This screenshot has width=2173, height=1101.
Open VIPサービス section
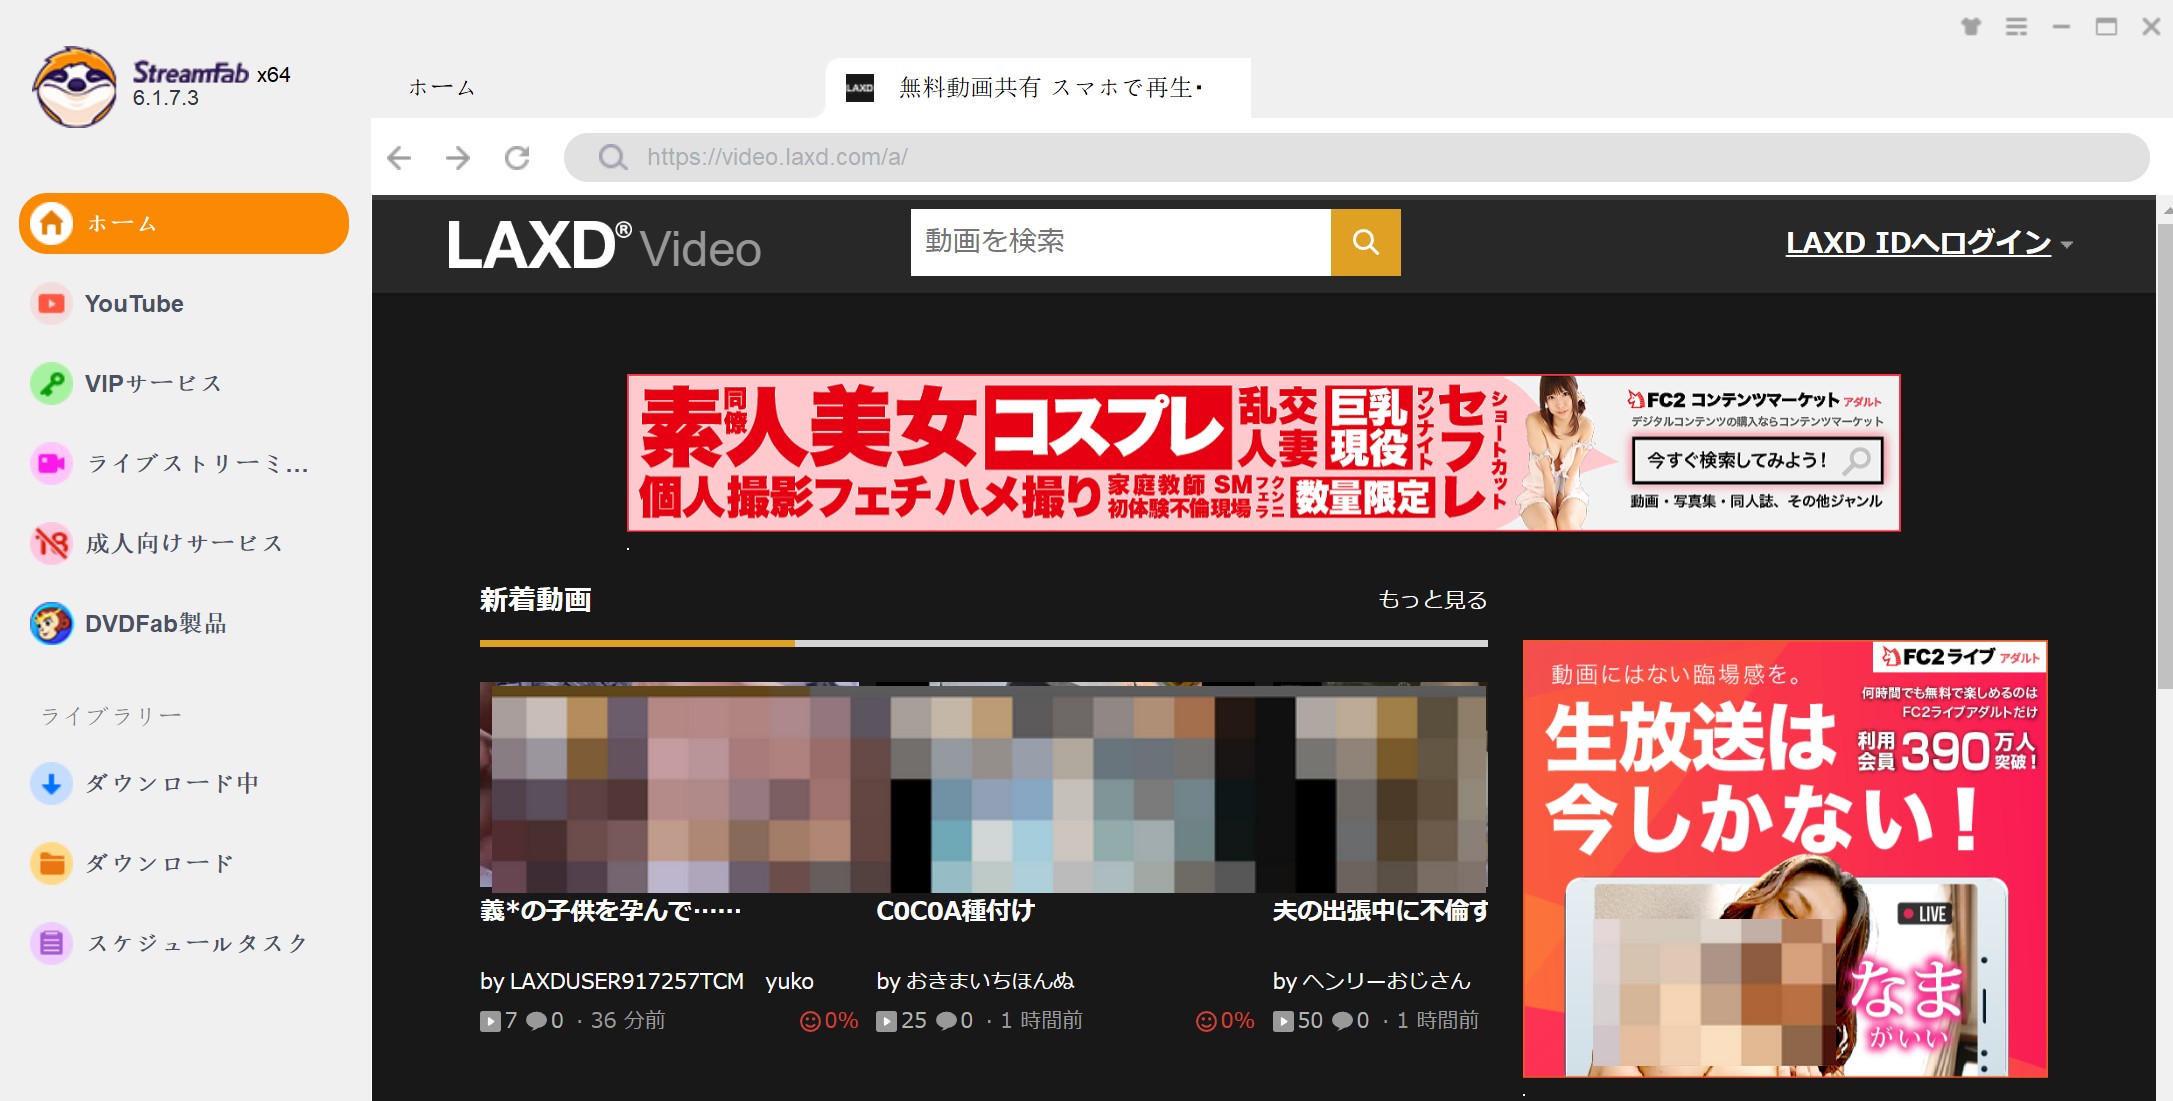(x=153, y=384)
